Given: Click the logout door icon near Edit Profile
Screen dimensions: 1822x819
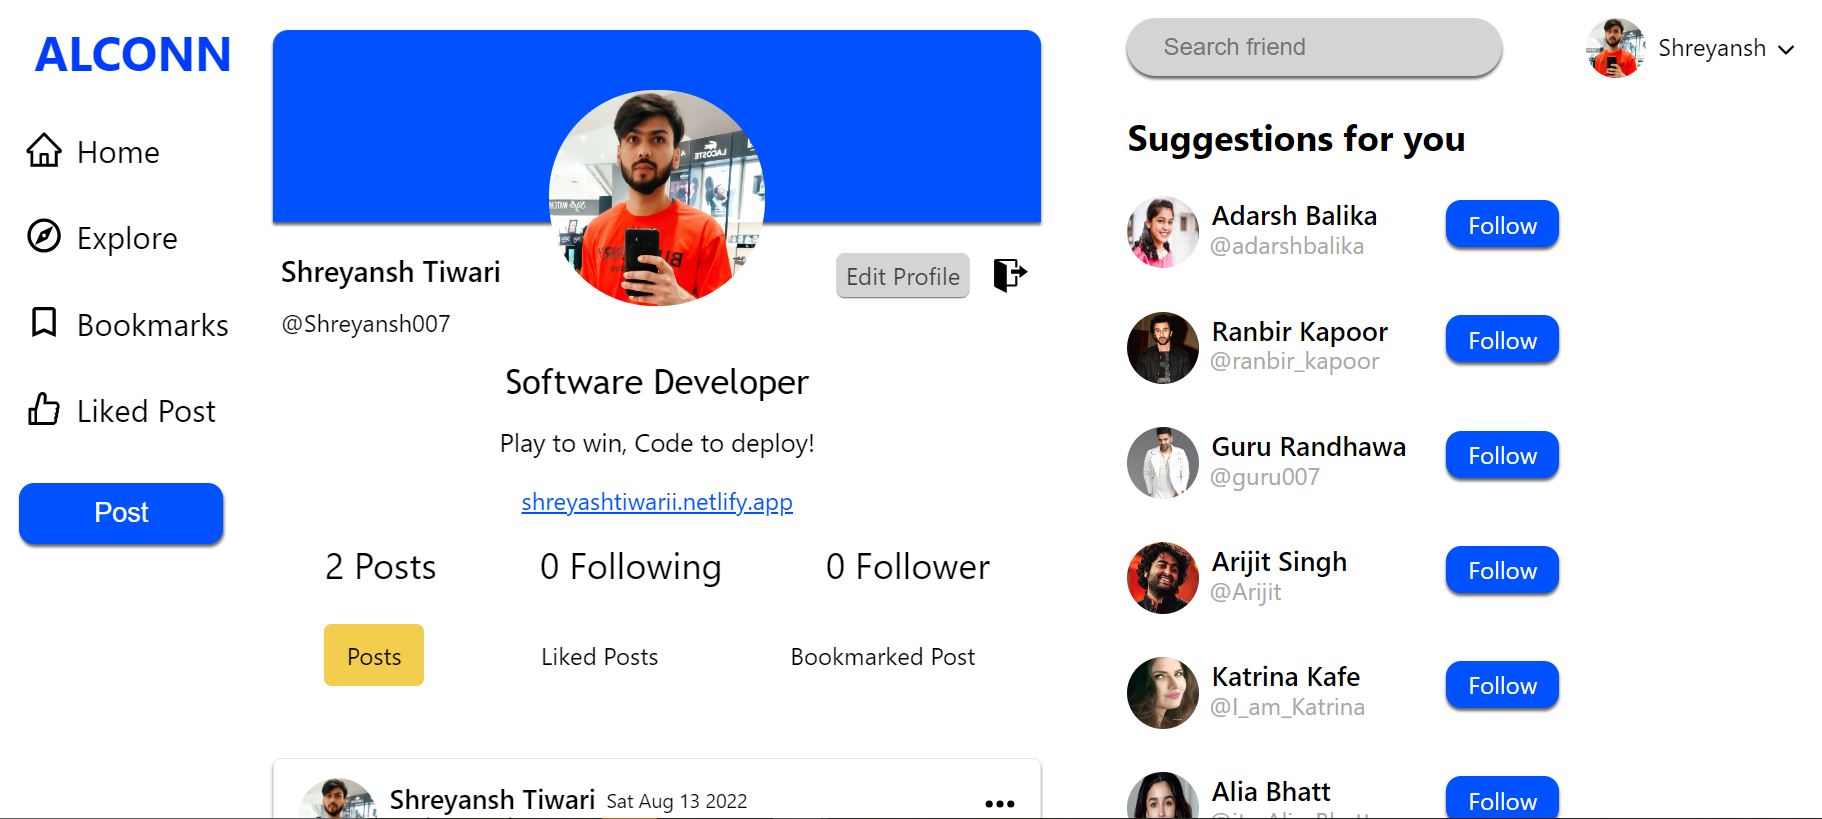Looking at the screenshot, I should (x=1009, y=275).
